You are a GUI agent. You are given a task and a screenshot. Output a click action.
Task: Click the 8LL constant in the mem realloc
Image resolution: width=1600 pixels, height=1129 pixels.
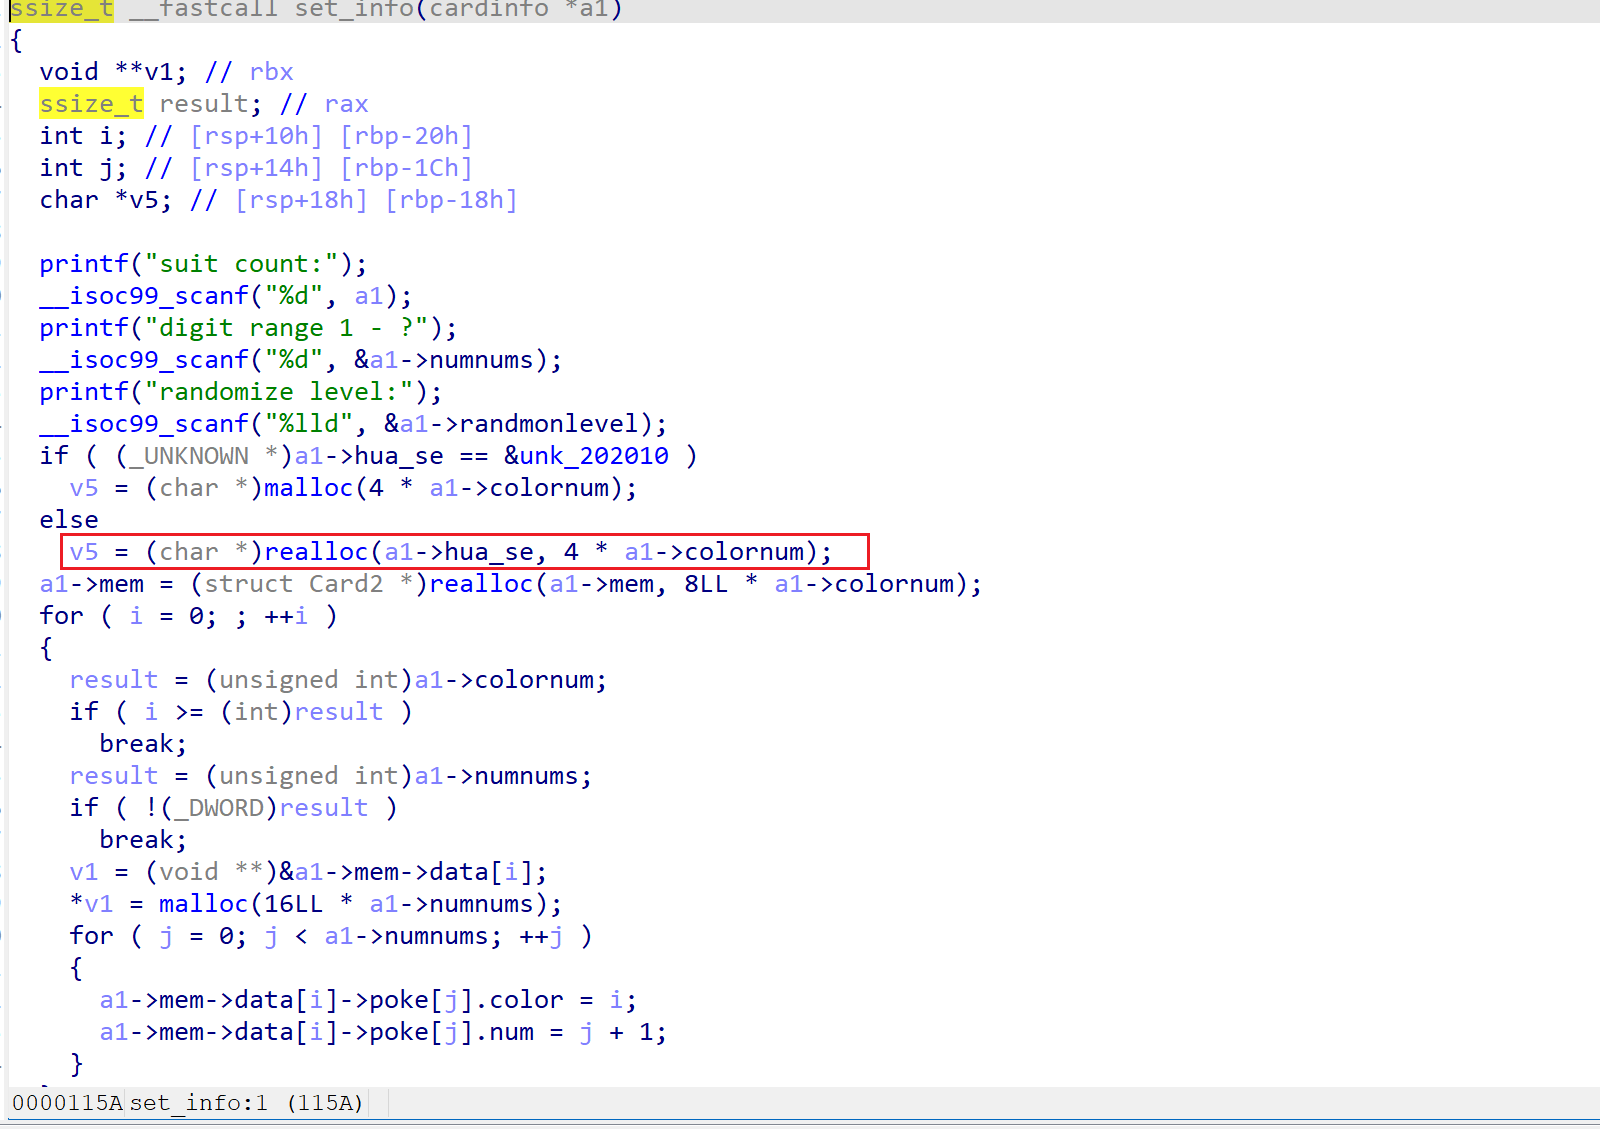(706, 584)
